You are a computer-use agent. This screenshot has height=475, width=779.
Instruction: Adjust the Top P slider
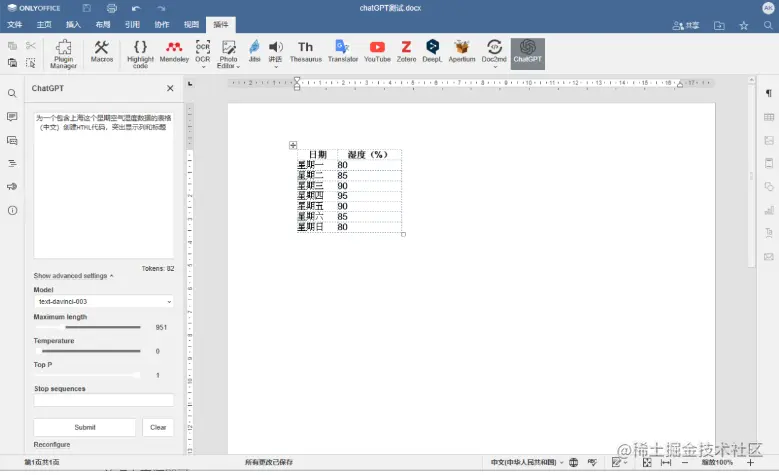pyautogui.click(x=88, y=375)
